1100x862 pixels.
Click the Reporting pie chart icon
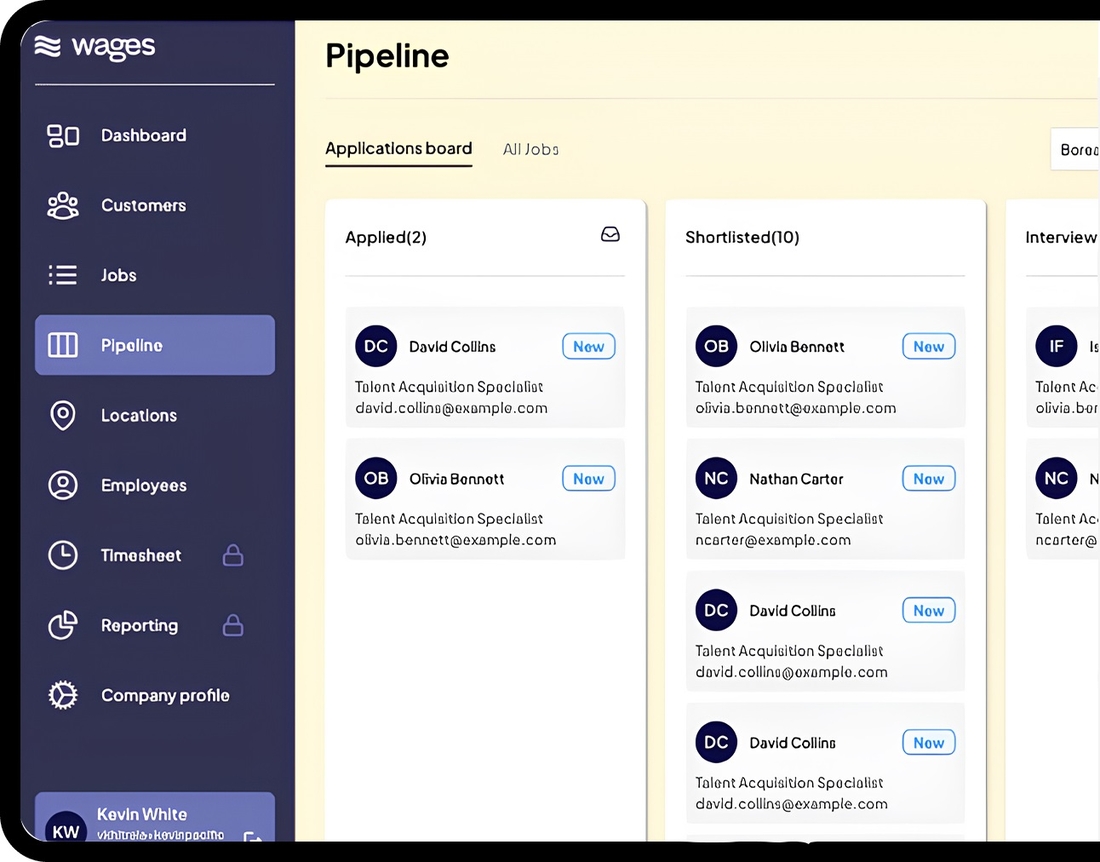pos(63,625)
